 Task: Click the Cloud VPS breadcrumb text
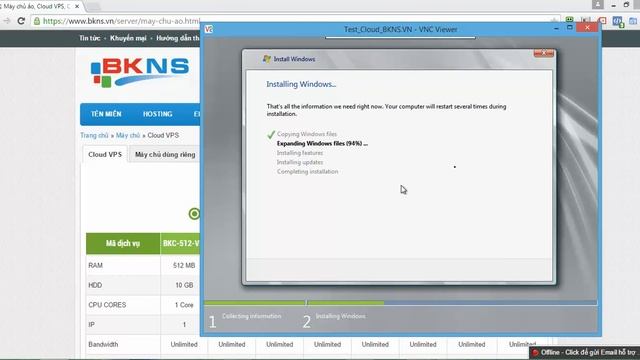pos(163,136)
